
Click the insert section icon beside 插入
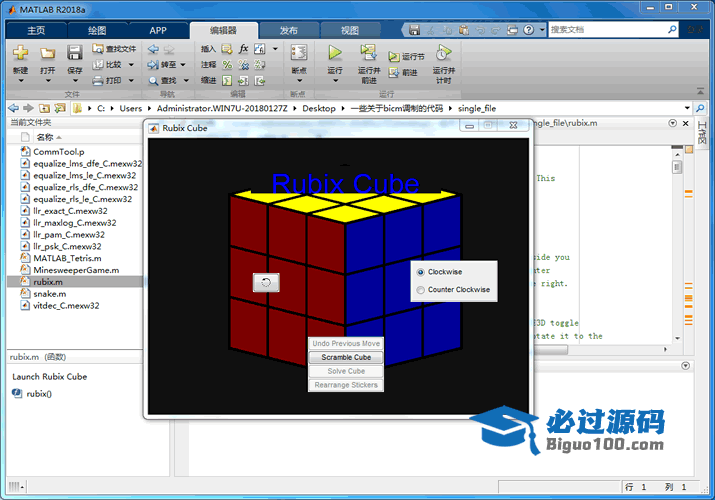pos(227,49)
